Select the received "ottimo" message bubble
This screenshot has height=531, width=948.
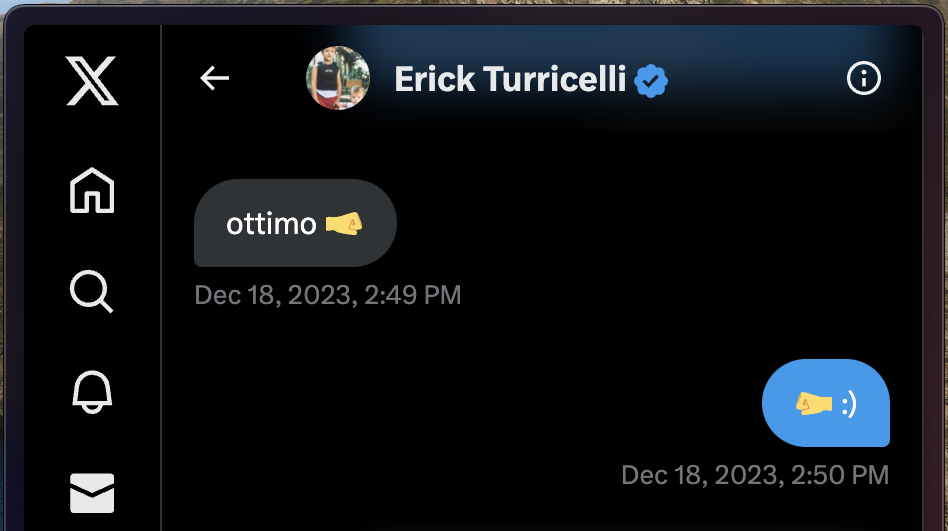tap(295, 223)
